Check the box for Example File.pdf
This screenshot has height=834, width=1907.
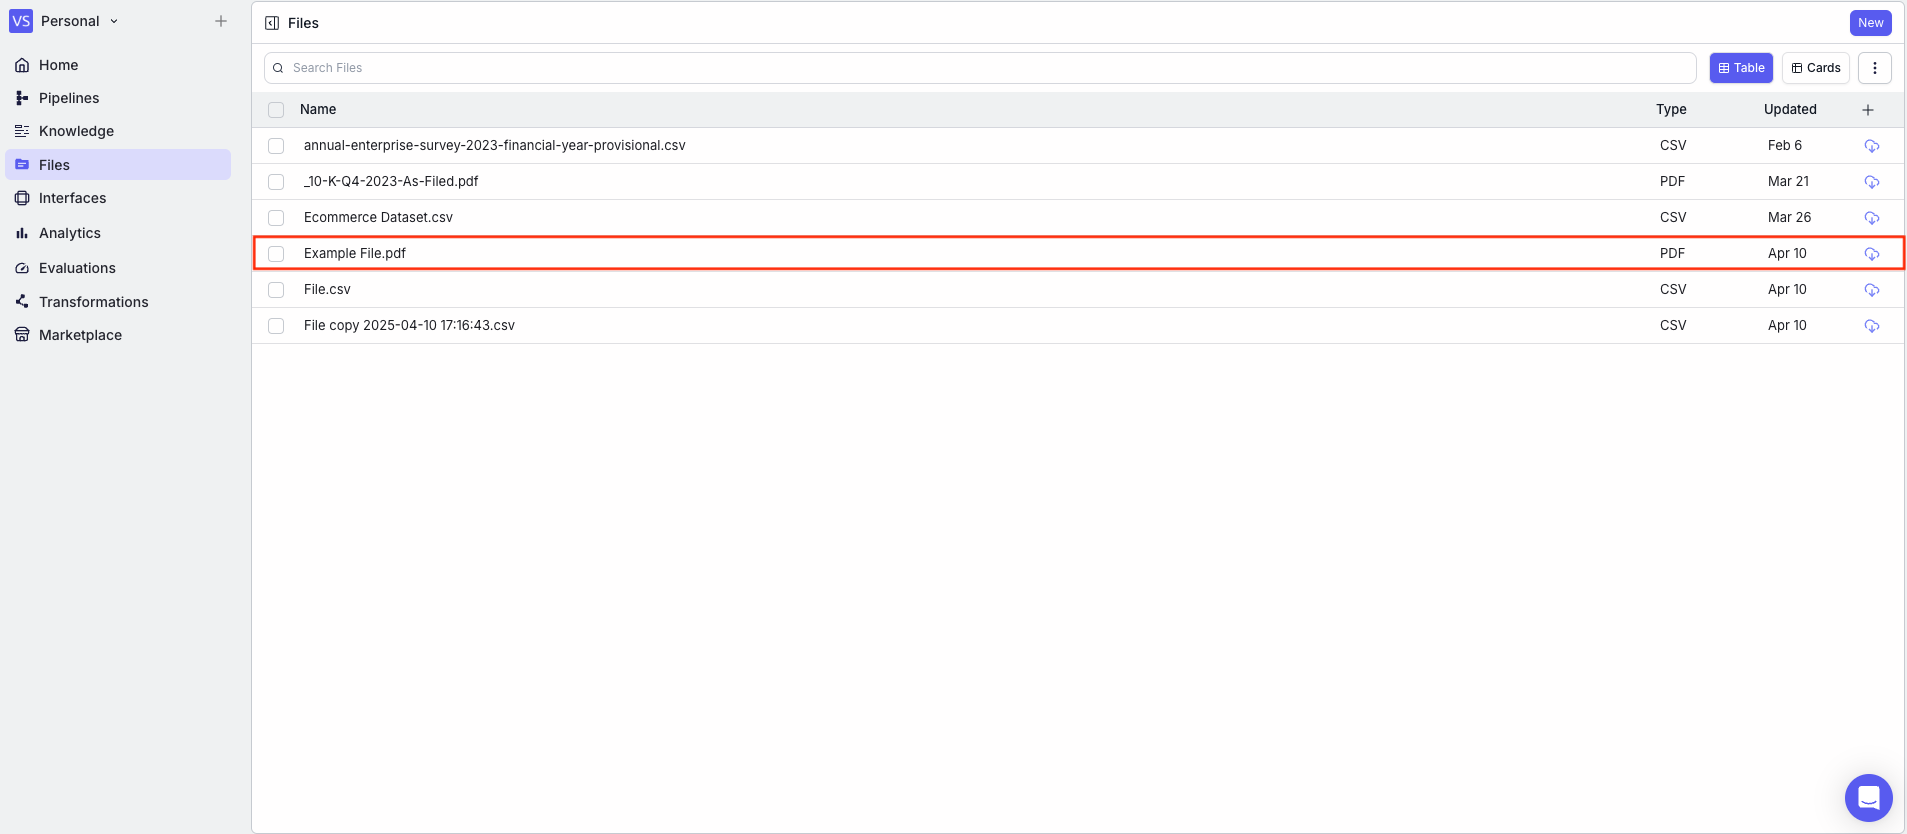click(x=276, y=254)
